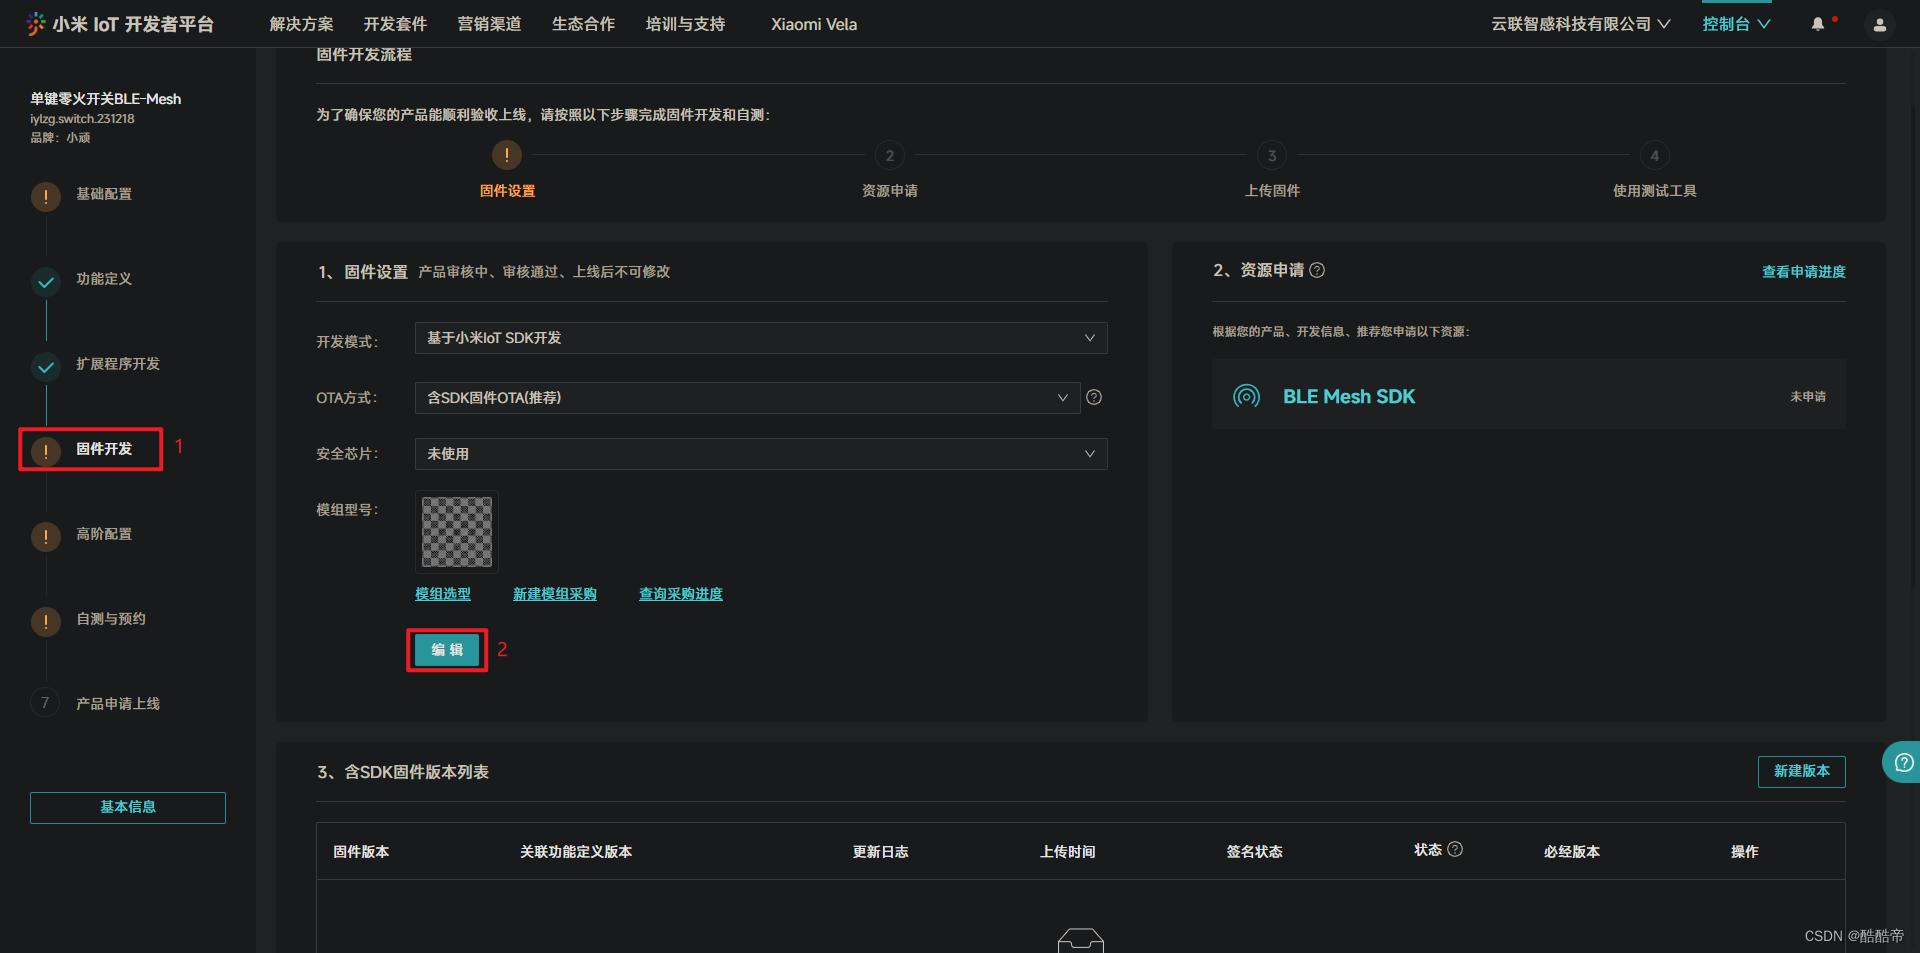Click the 编辑 button

click(447, 650)
